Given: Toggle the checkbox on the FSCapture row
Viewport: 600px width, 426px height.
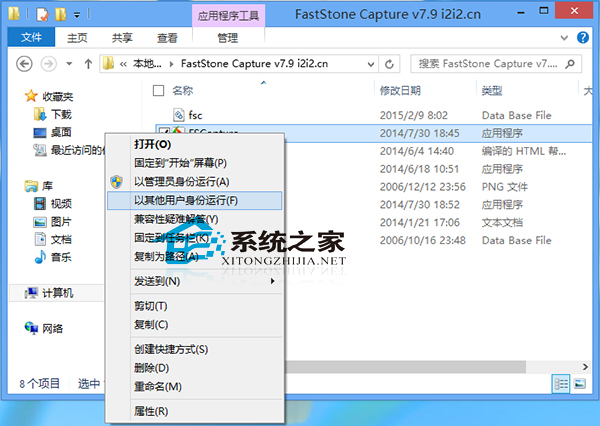Looking at the screenshot, I should pyautogui.click(x=164, y=131).
